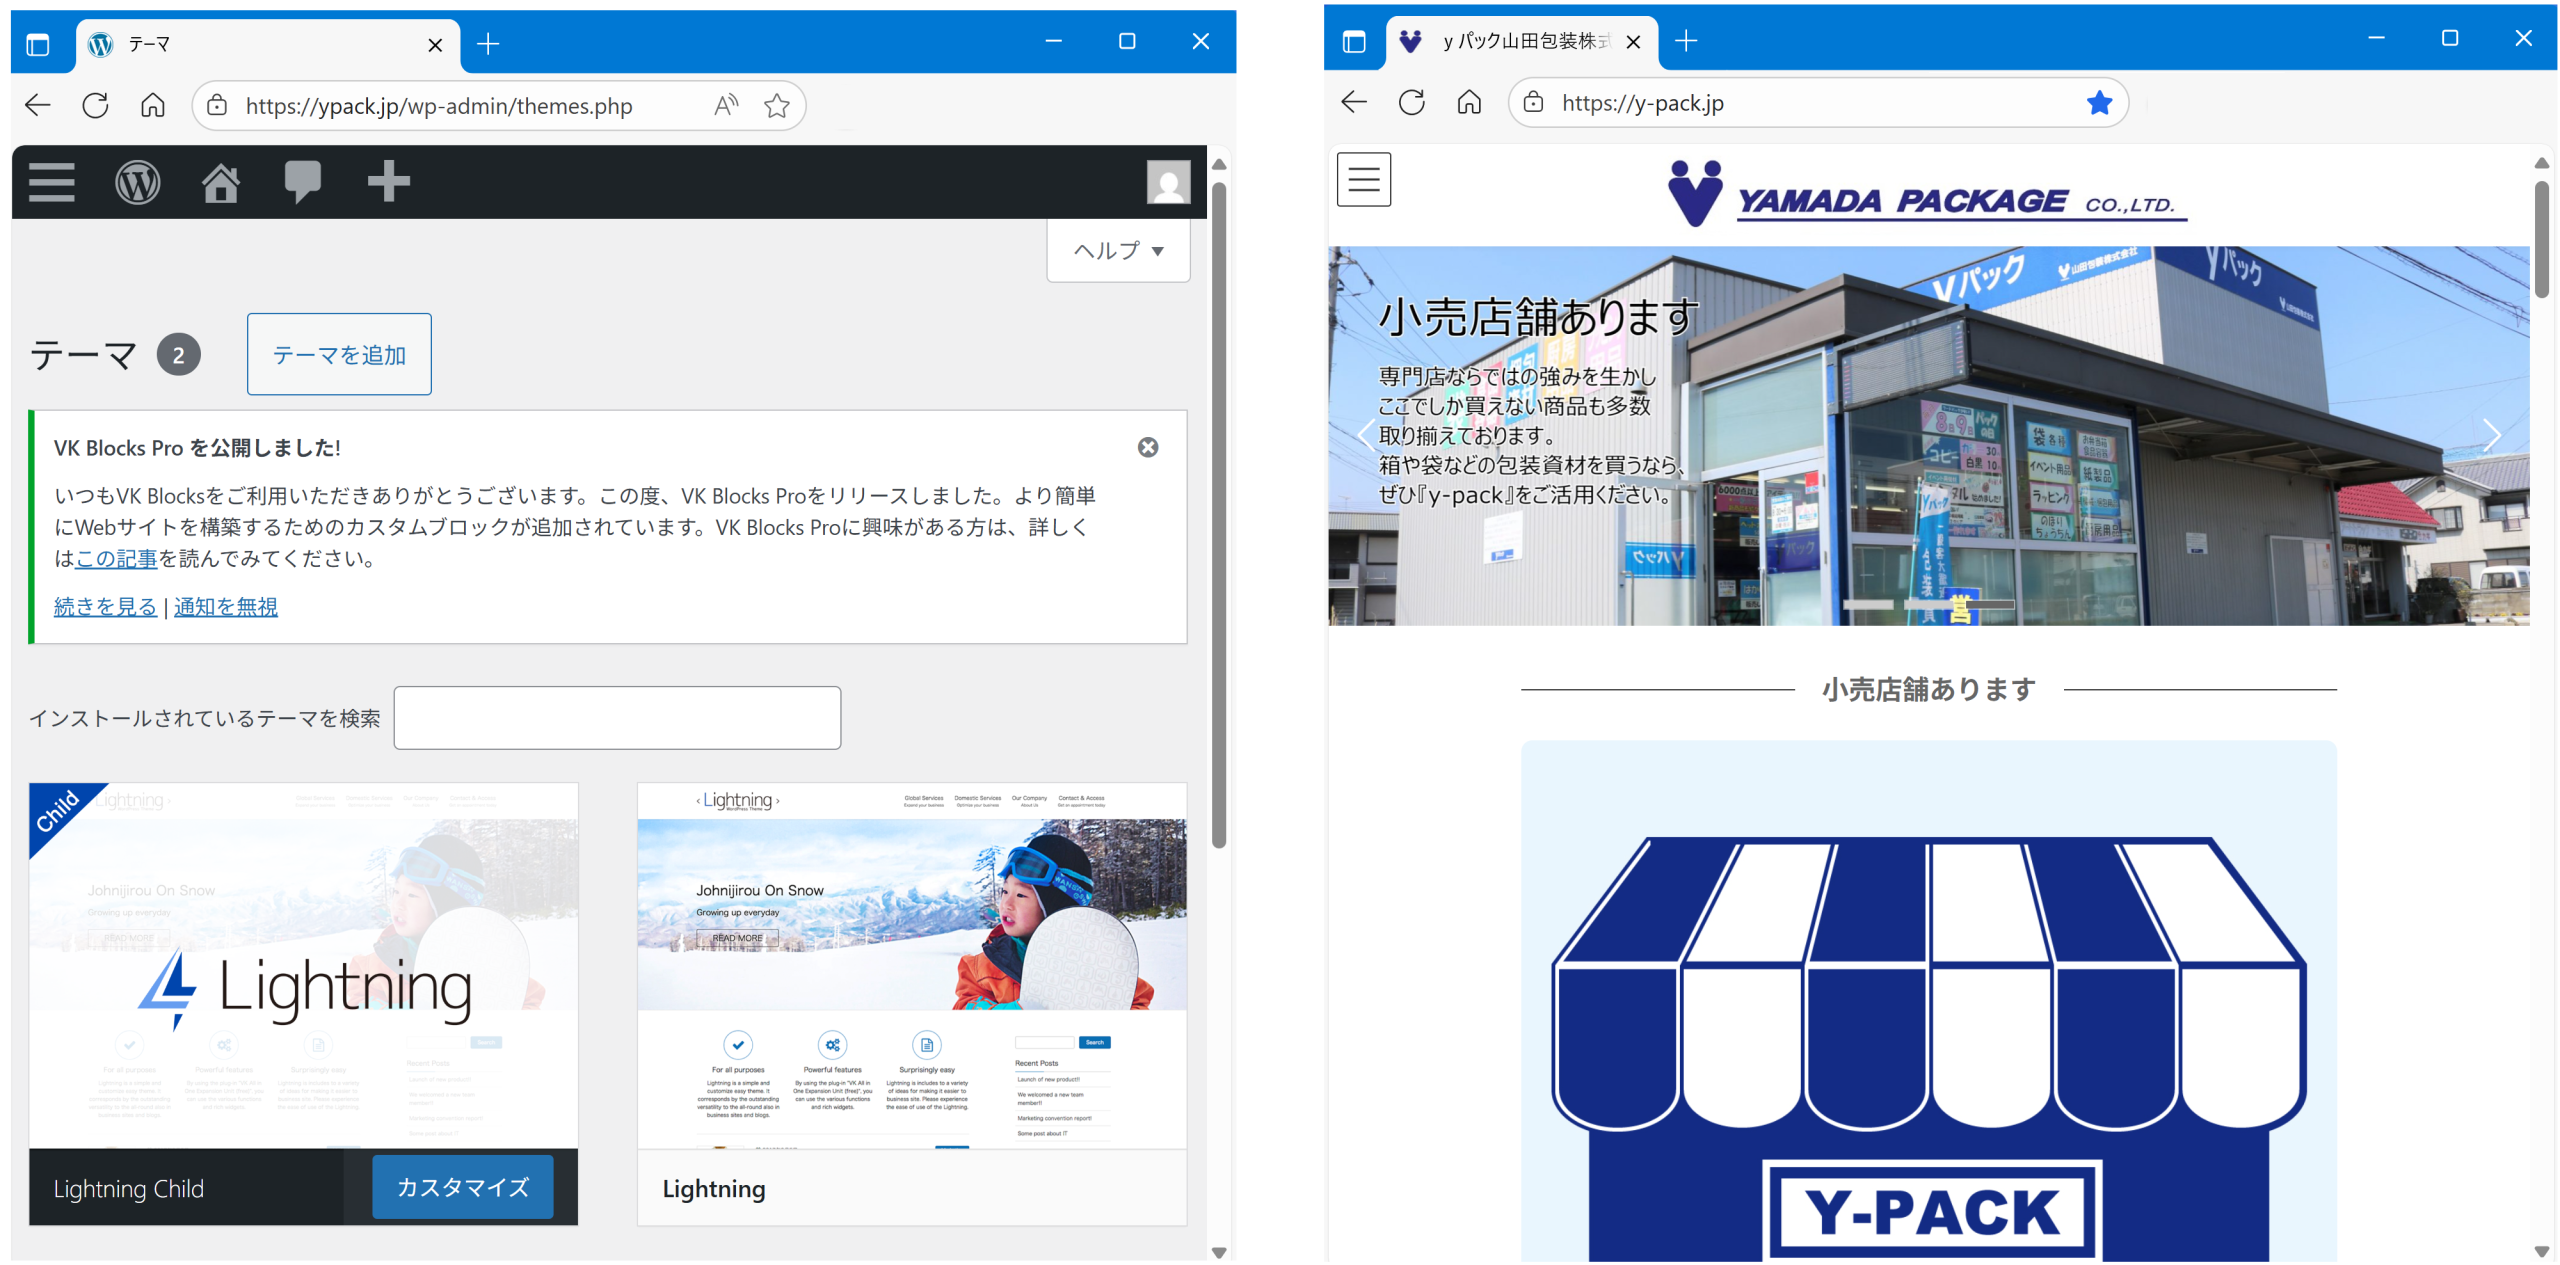Click the installed themes search field
This screenshot has width=2560, height=1265.
coord(617,718)
